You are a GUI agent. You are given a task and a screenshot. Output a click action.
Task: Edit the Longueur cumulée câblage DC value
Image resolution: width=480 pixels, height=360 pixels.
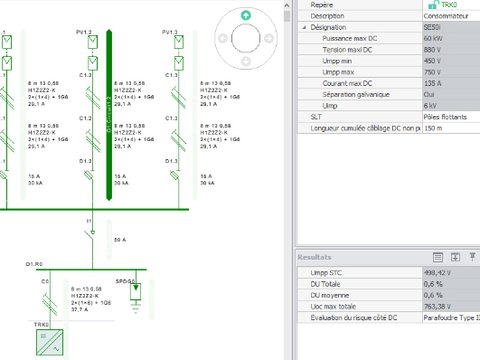click(451, 128)
